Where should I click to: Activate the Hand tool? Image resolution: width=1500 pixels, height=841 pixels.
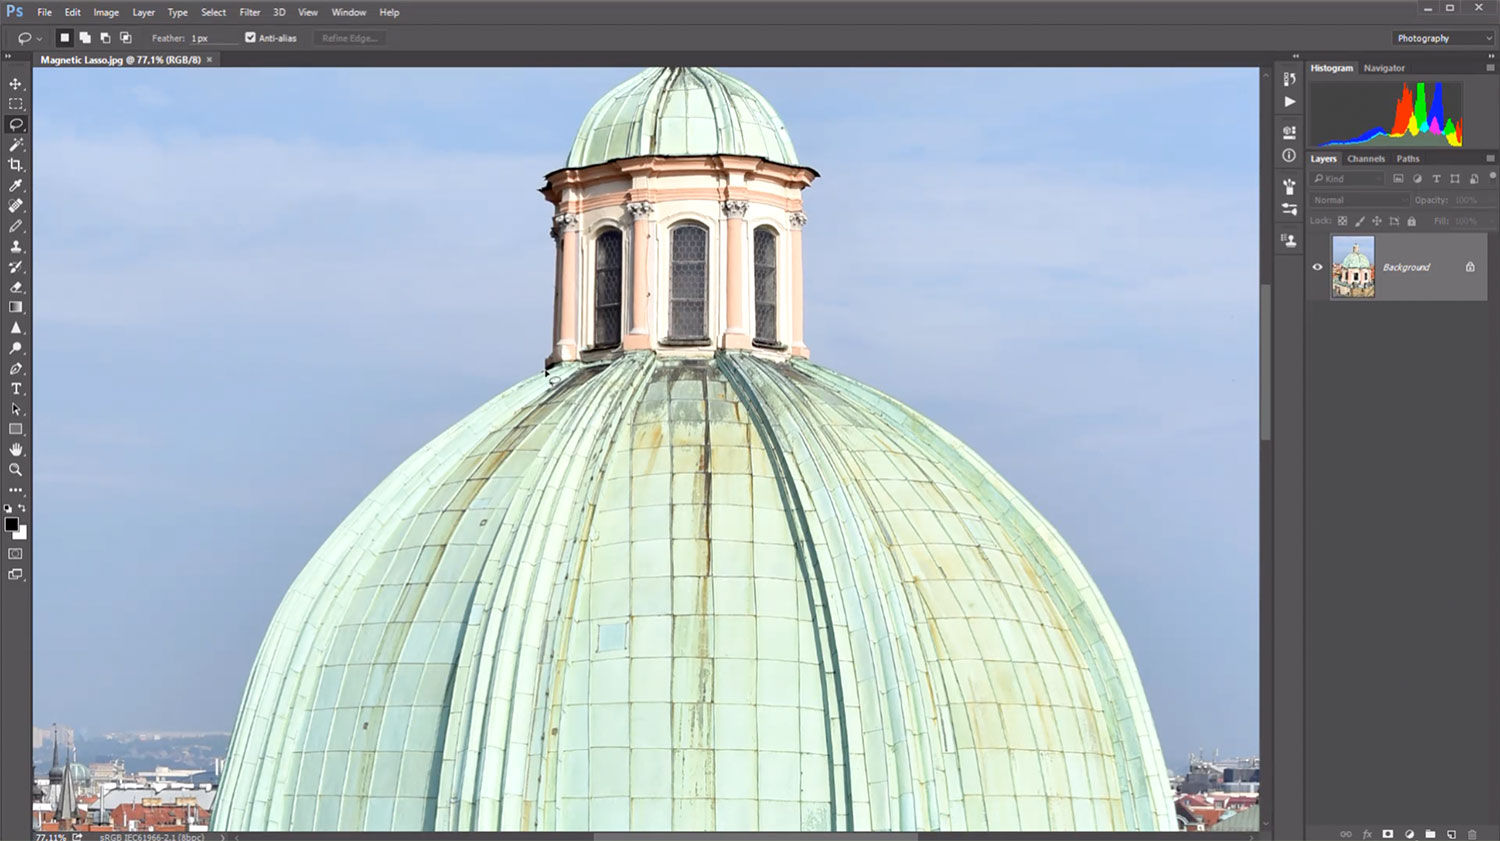click(x=16, y=449)
